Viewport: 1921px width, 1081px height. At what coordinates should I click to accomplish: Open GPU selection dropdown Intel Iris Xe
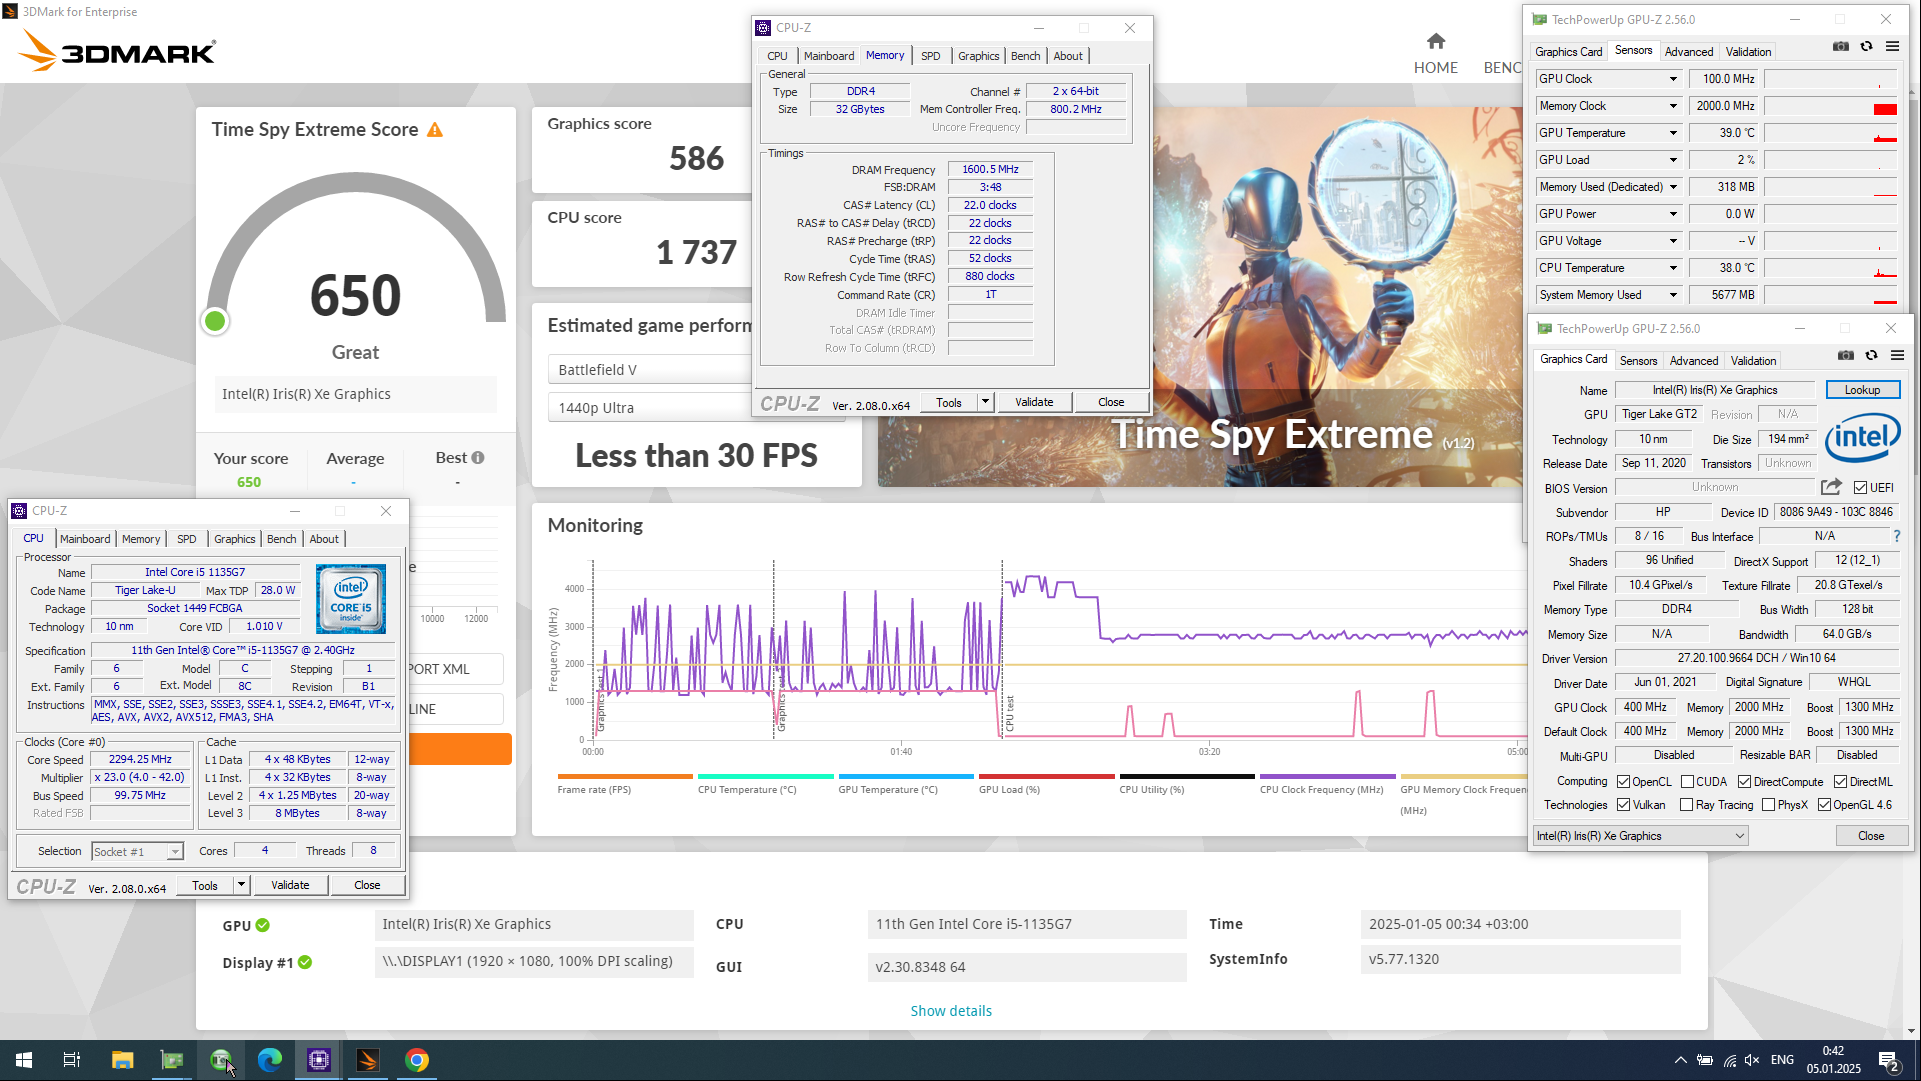coord(1641,836)
